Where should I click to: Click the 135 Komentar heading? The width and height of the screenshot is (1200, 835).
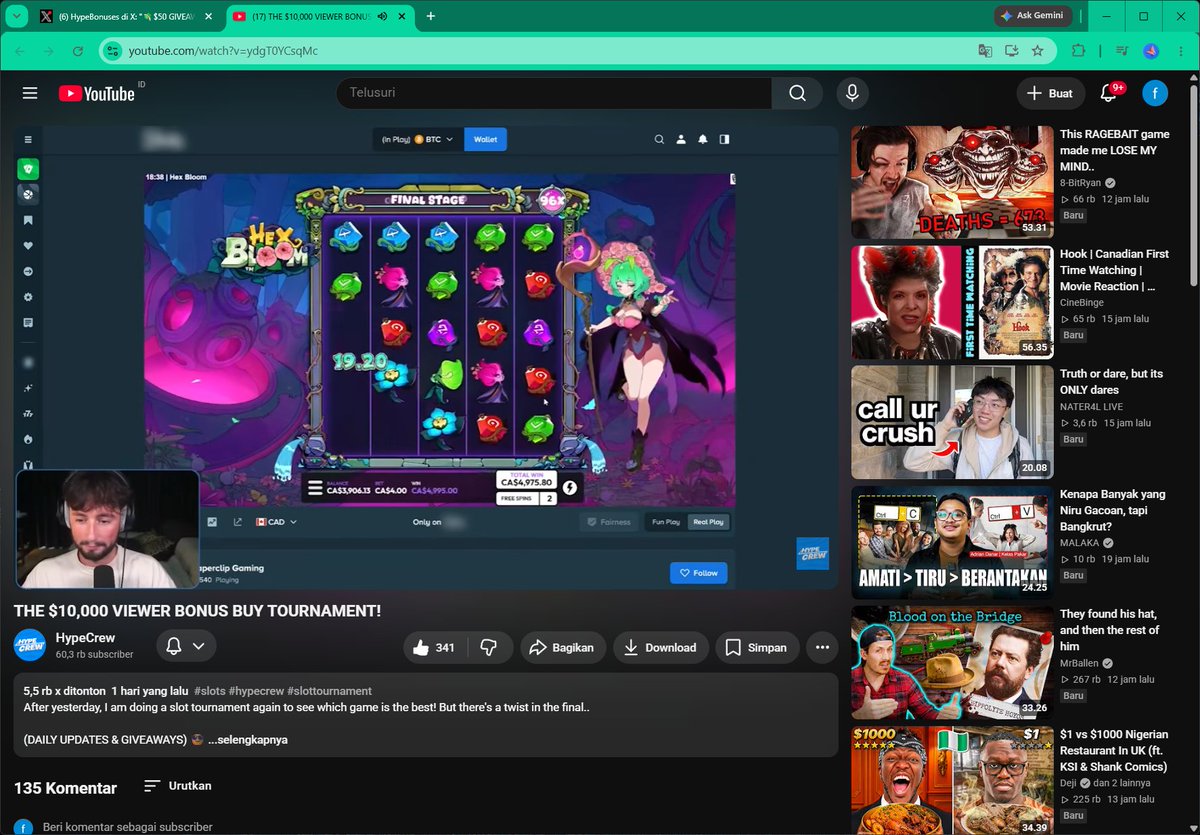tap(65, 788)
